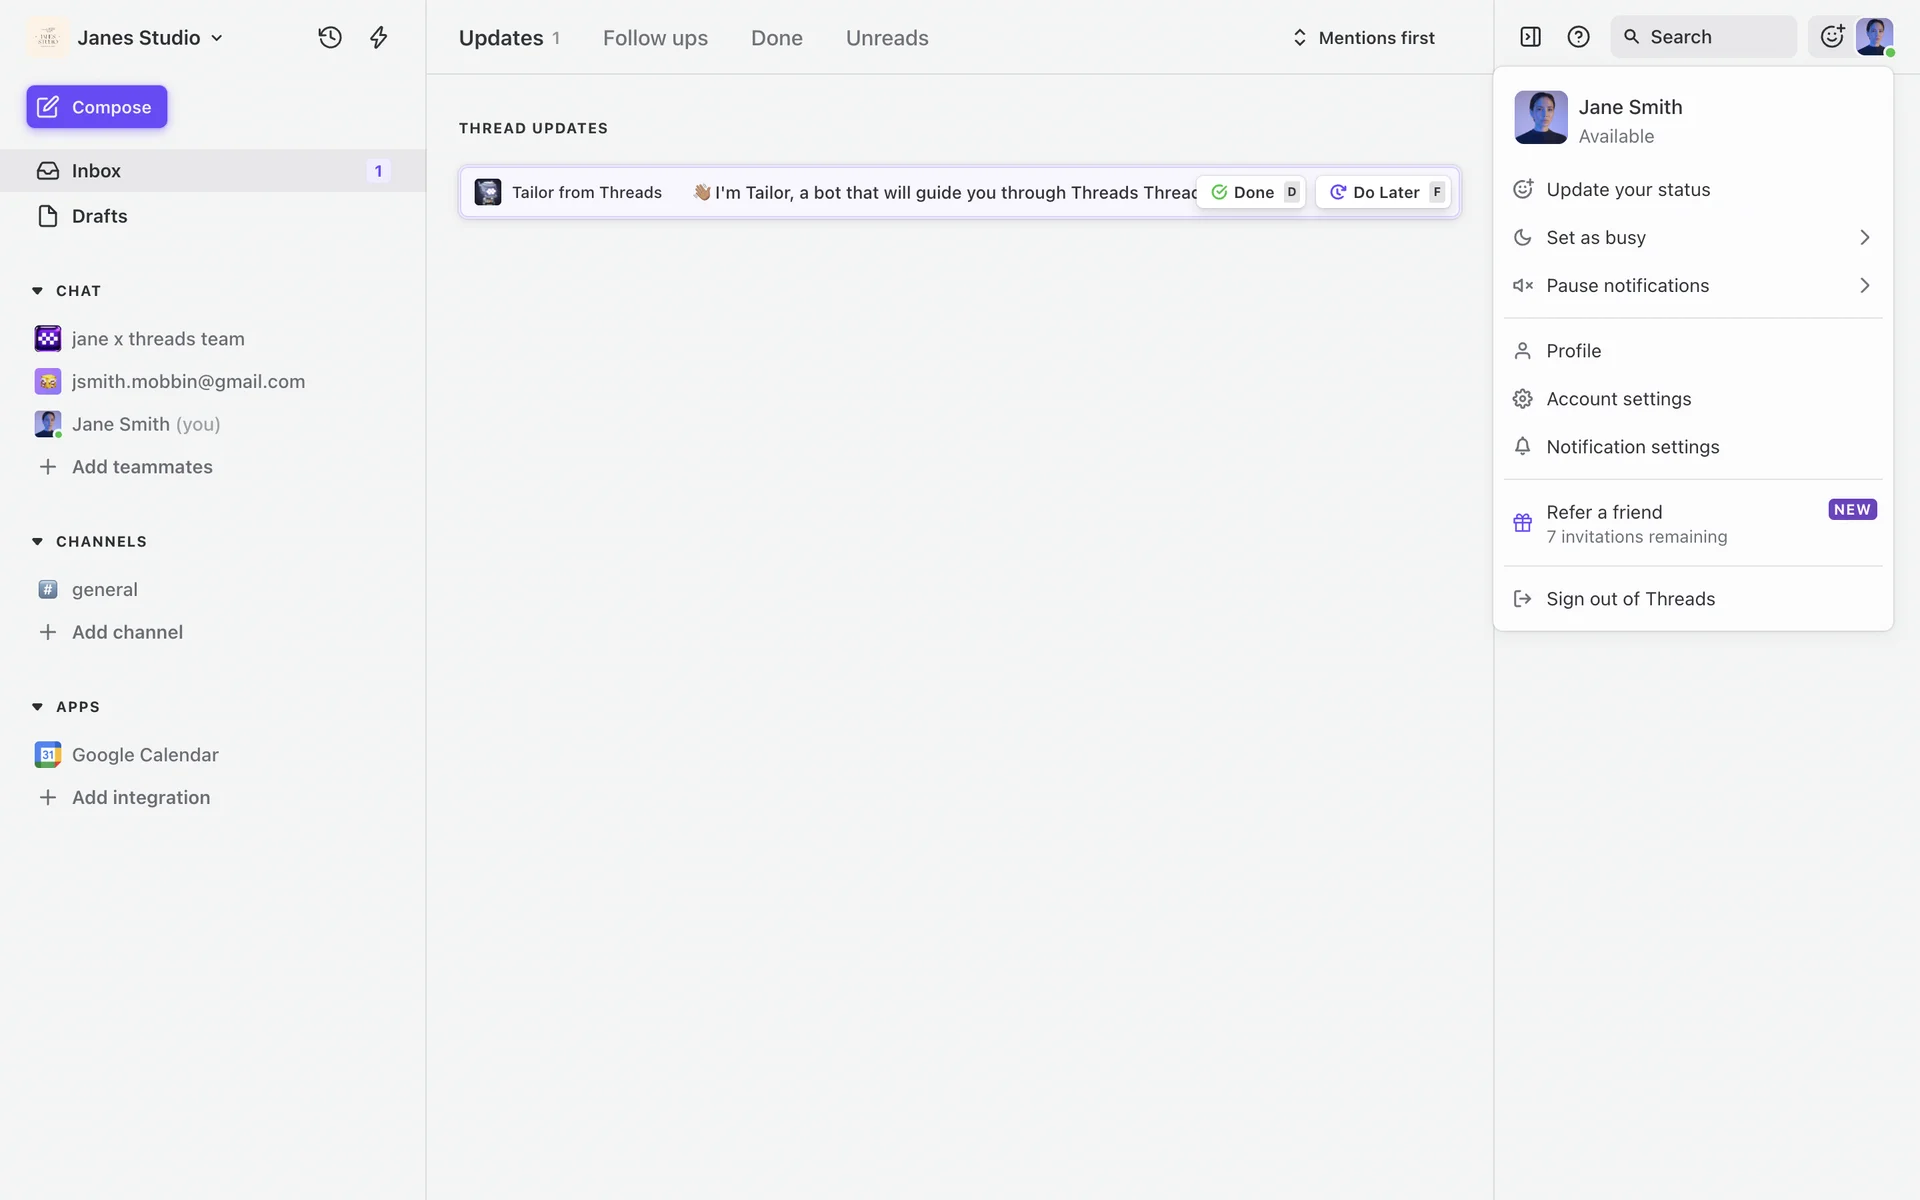The height and width of the screenshot is (1200, 1920).
Task: Open the general channel
Action: click(104, 590)
